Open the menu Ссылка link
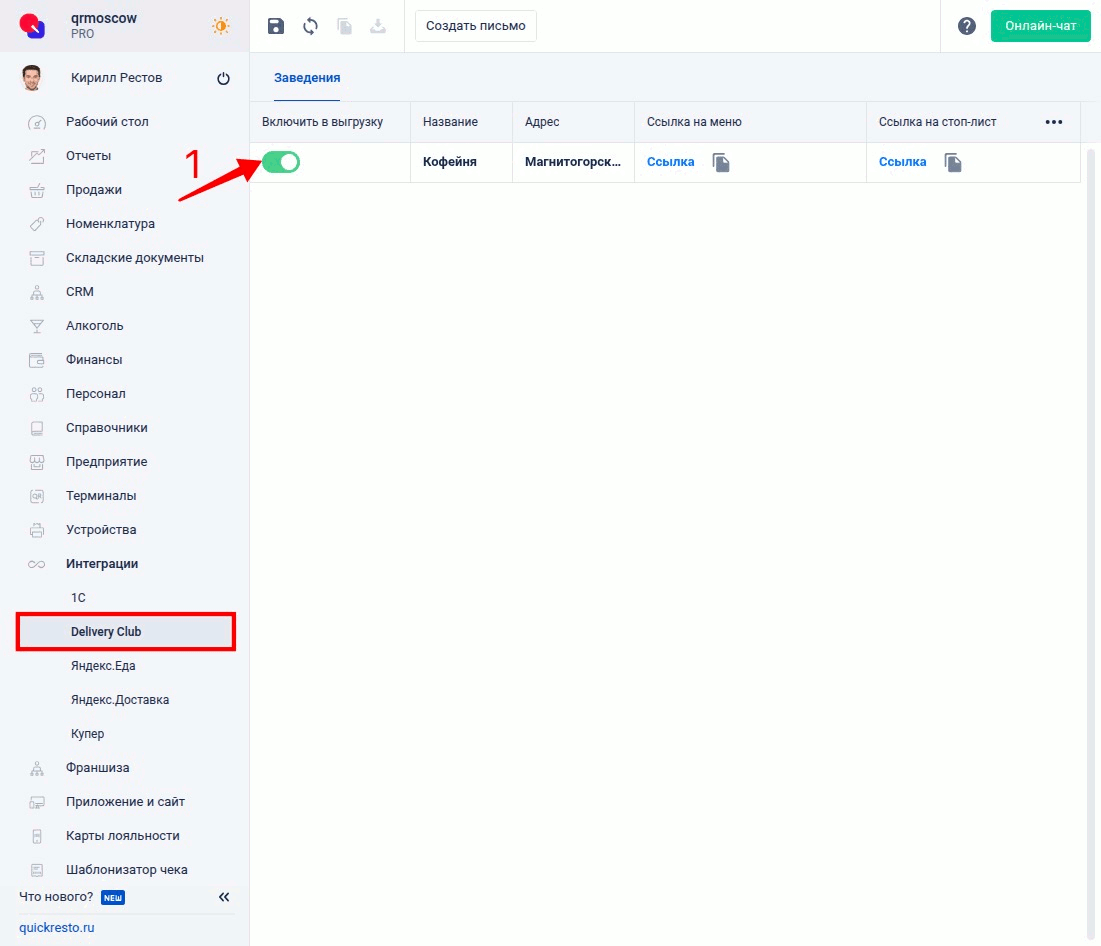 coord(671,162)
